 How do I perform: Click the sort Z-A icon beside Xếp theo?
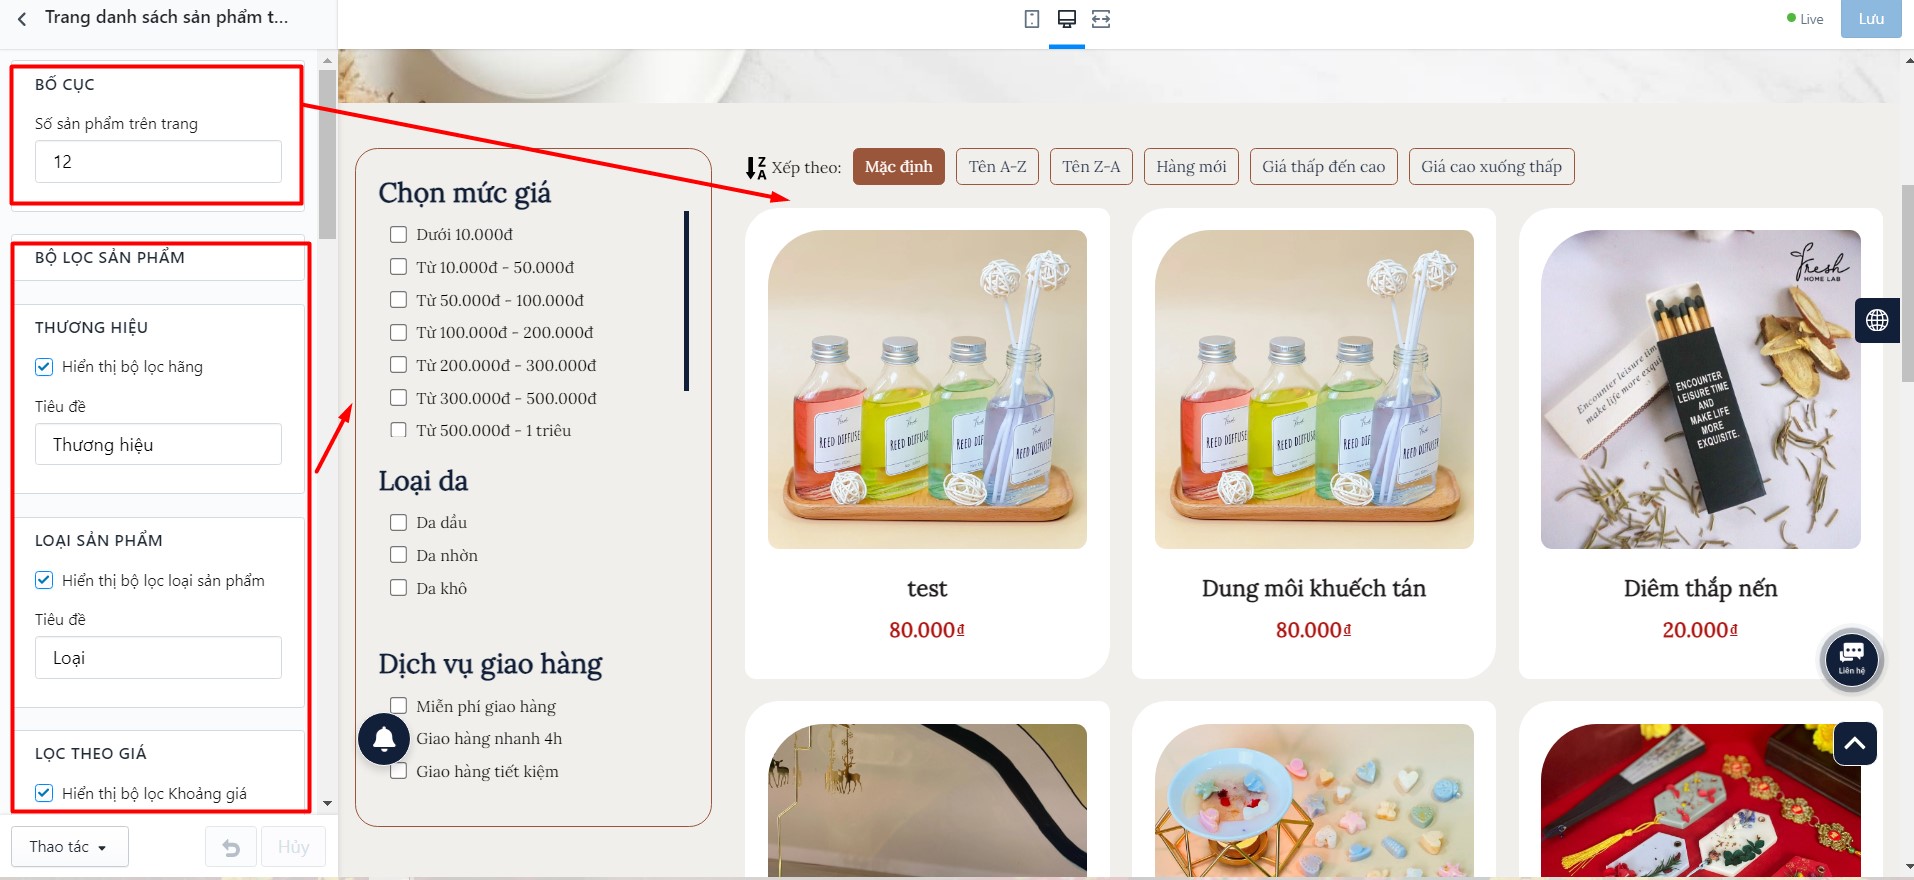pyautogui.click(x=756, y=167)
